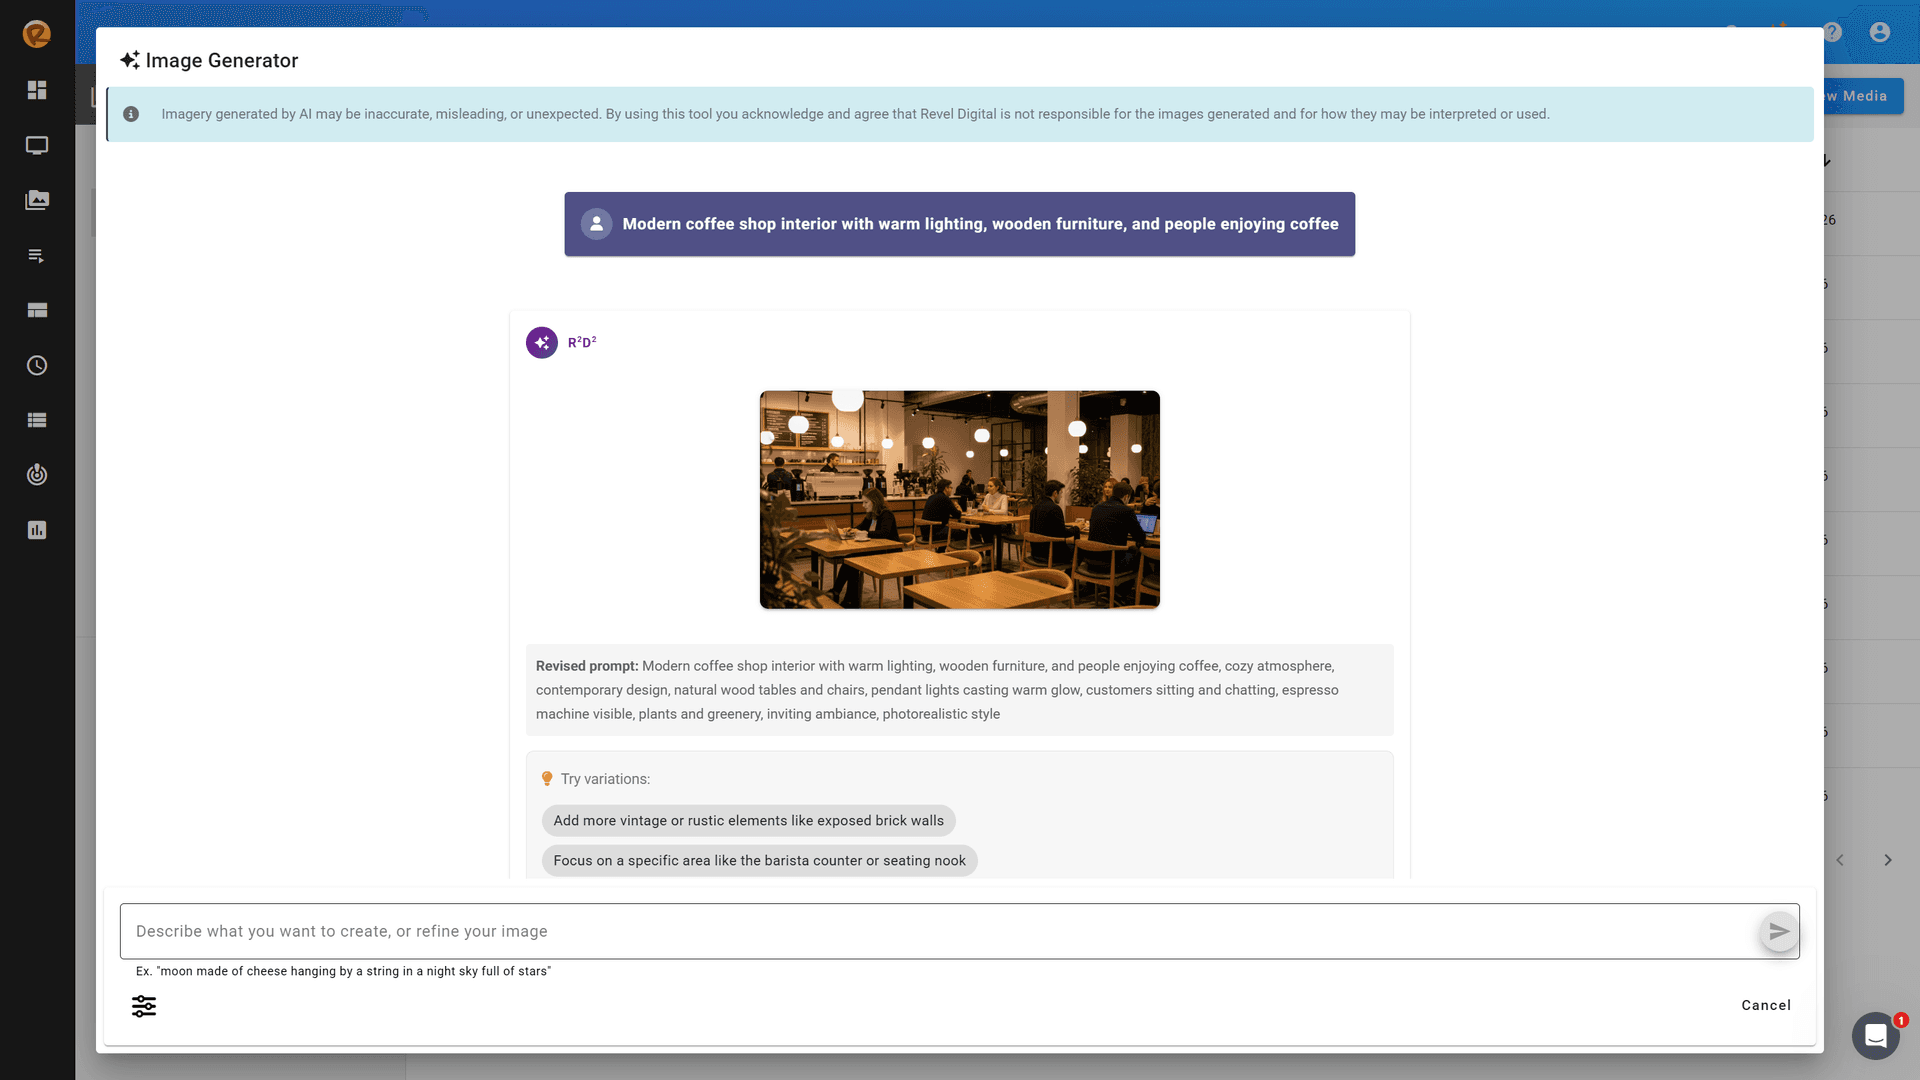Click Cancel in Image Generator dialog
The image size is (1920, 1080).
point(1766,1006)
